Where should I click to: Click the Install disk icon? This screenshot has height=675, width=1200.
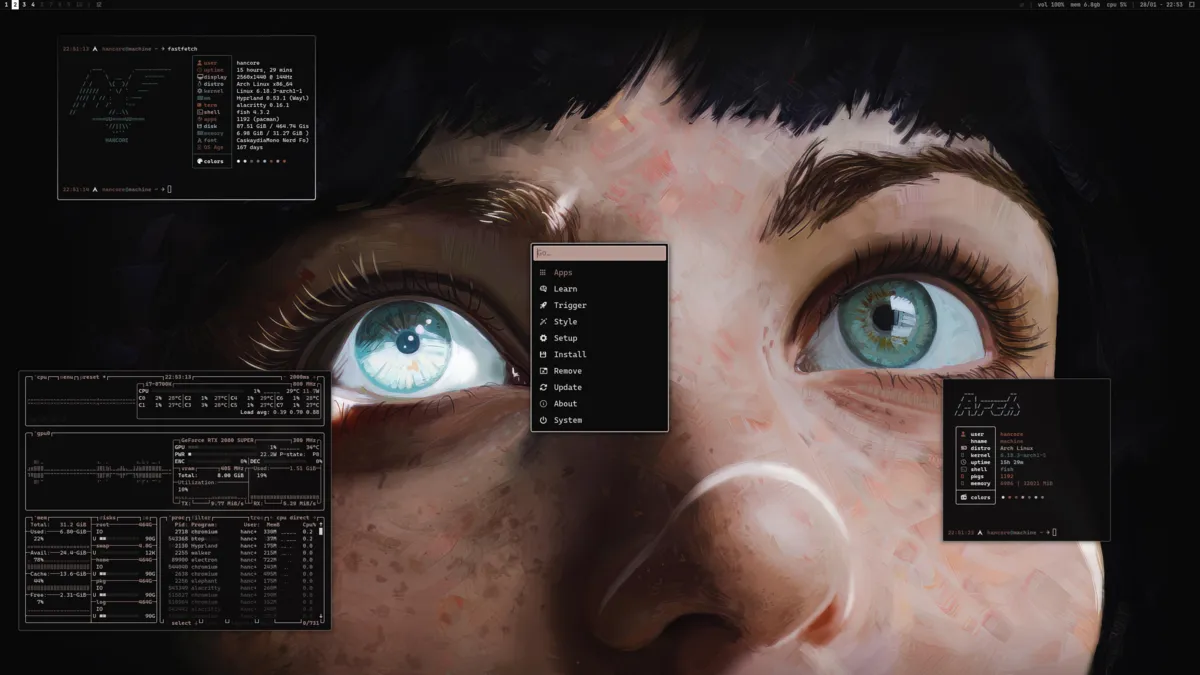click(x=543, y=354)
